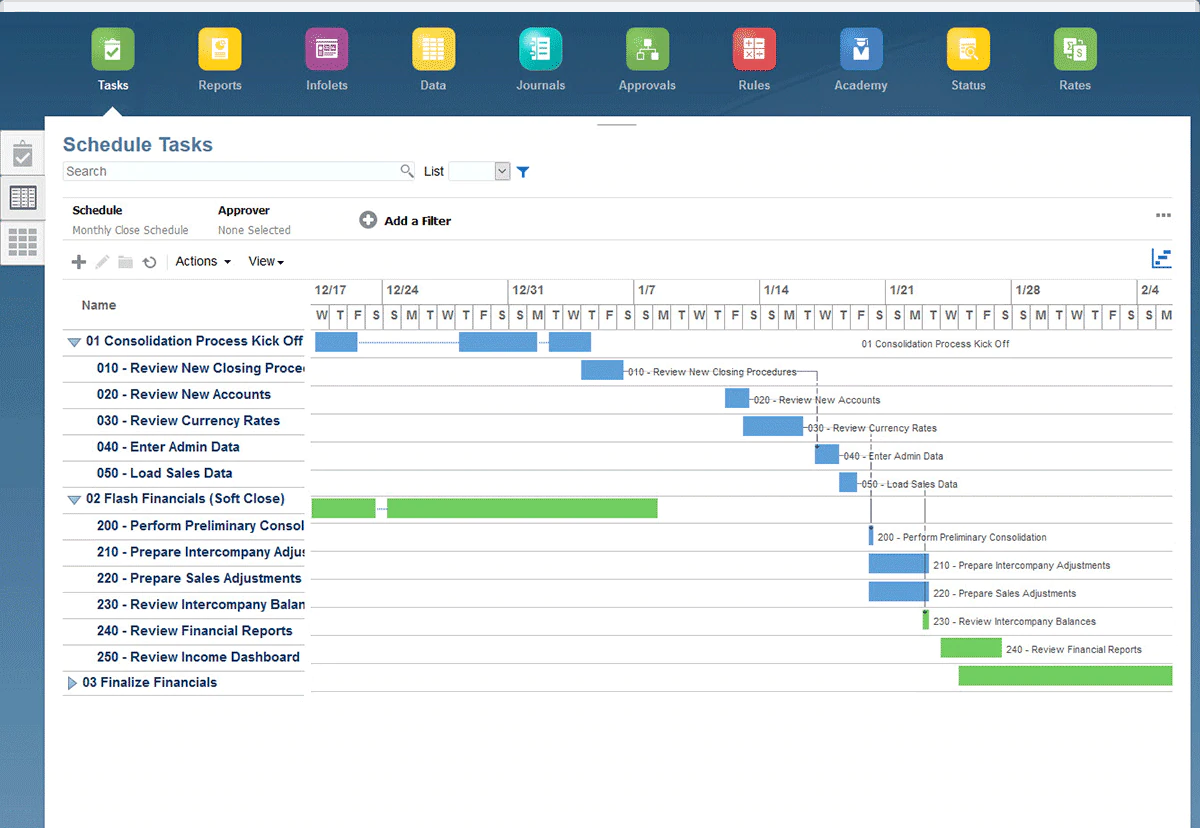This screenshot has width=1200, height=828.
Task: Open the Rates icon
Action: tap(1075, 49)
